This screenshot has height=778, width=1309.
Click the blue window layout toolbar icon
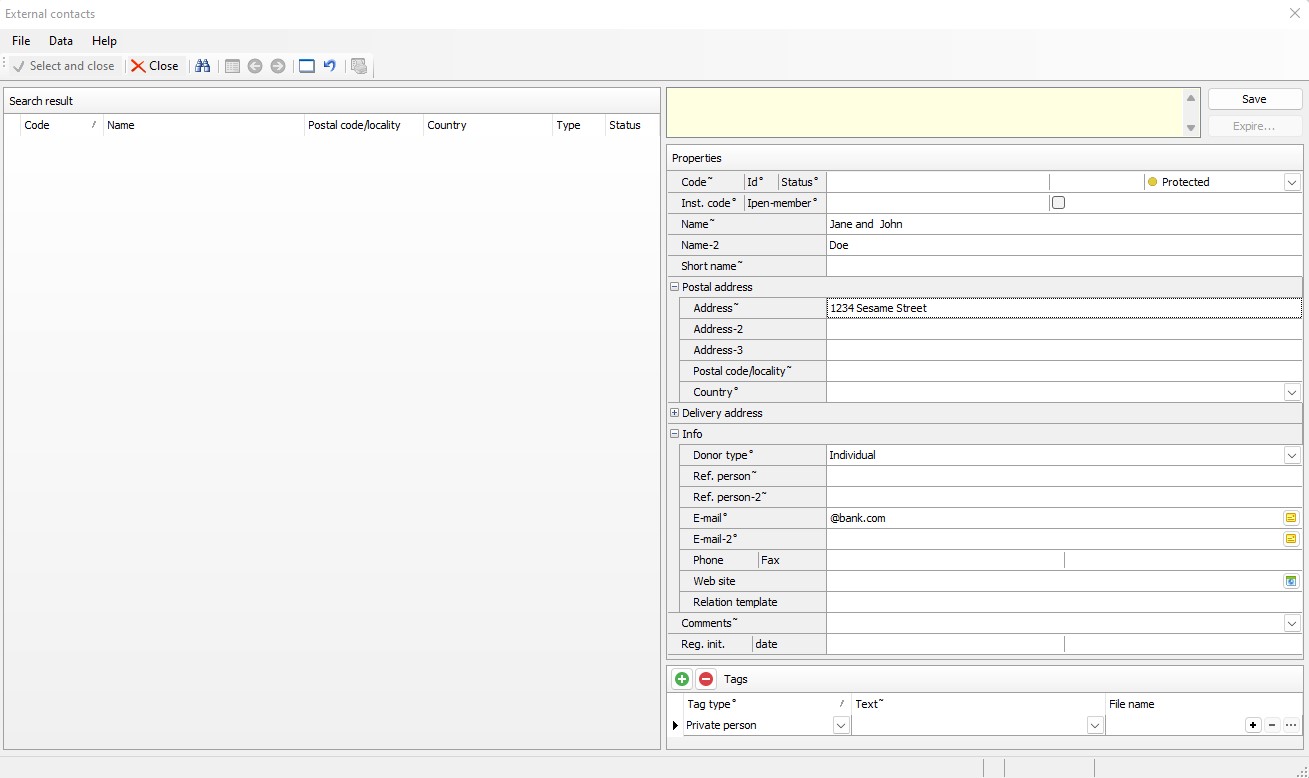coord(307,66)
